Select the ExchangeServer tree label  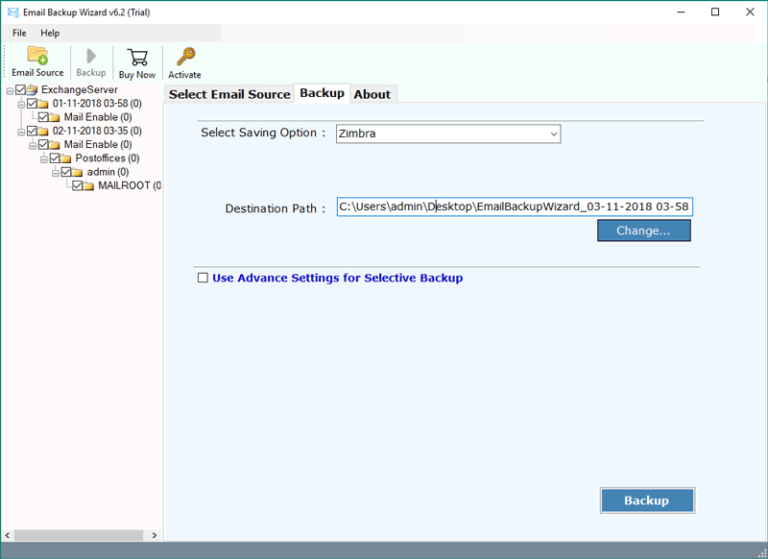79,90
